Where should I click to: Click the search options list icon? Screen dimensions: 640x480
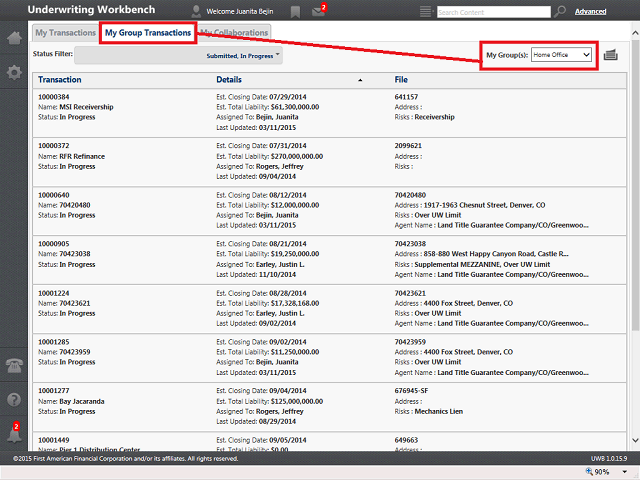(x=426, y=11)
